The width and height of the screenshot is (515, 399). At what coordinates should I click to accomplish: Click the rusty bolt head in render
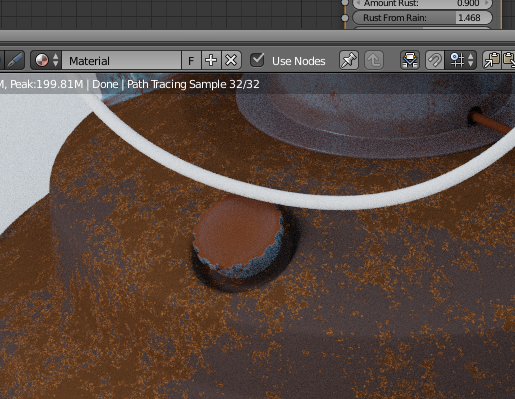click(x=239, y=236)
